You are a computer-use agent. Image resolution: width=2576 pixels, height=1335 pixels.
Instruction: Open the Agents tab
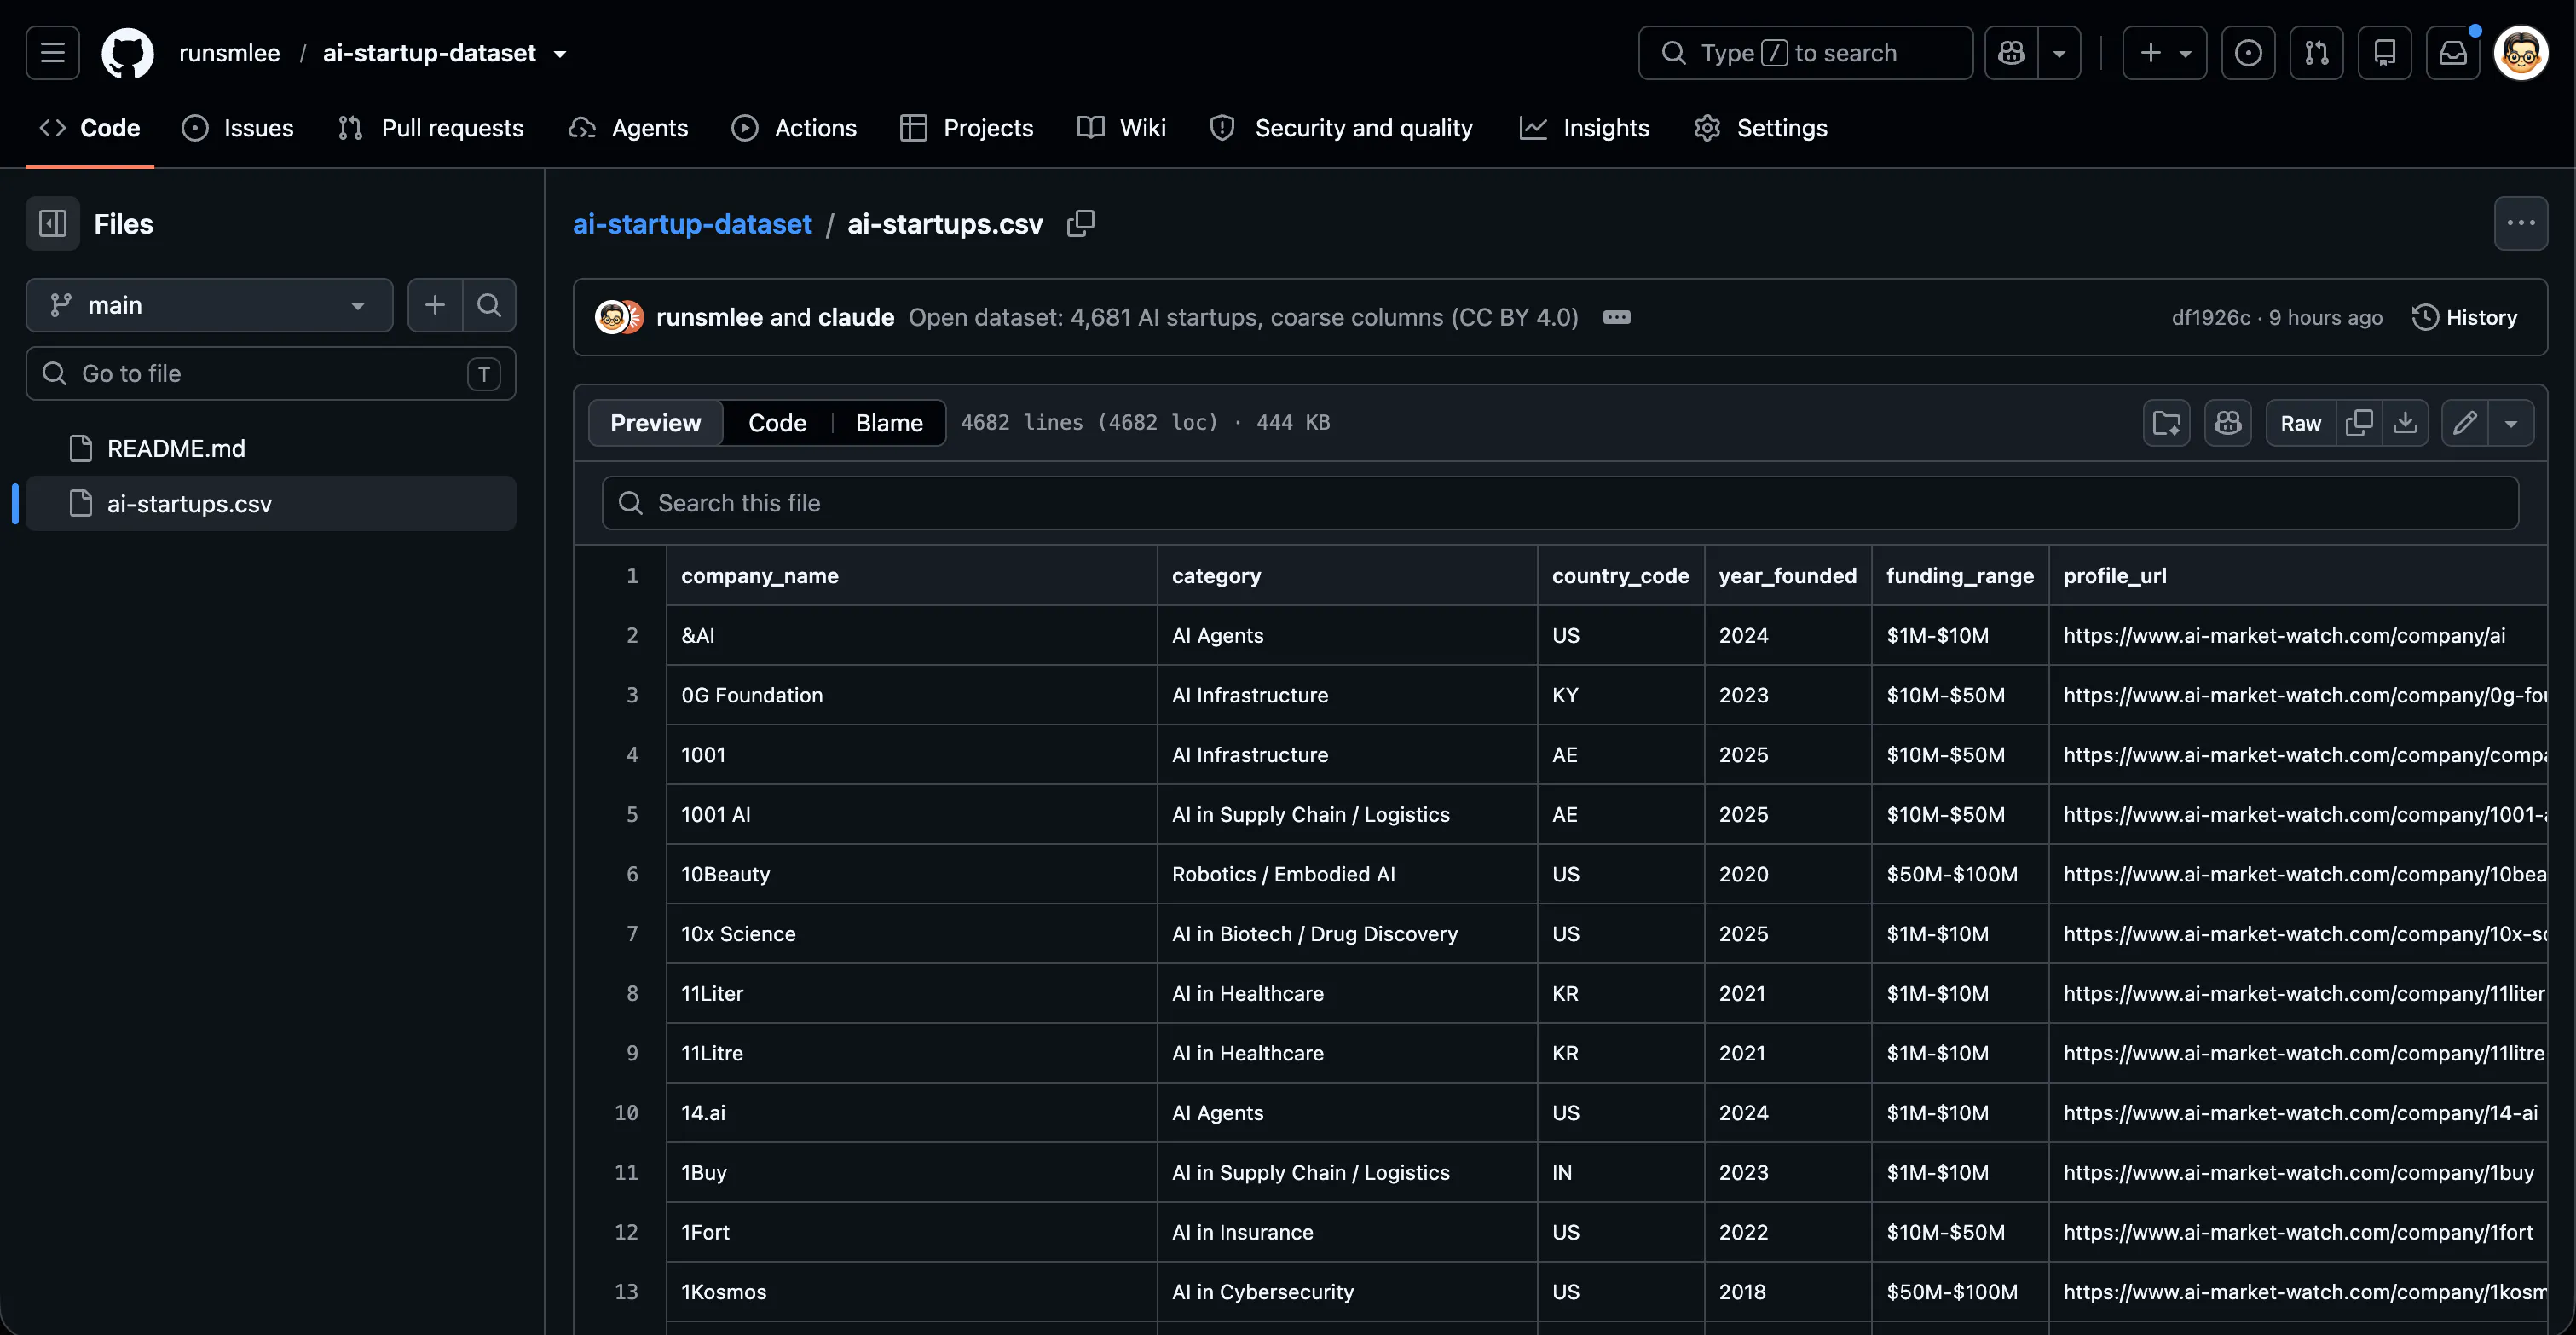pos(628,128)
